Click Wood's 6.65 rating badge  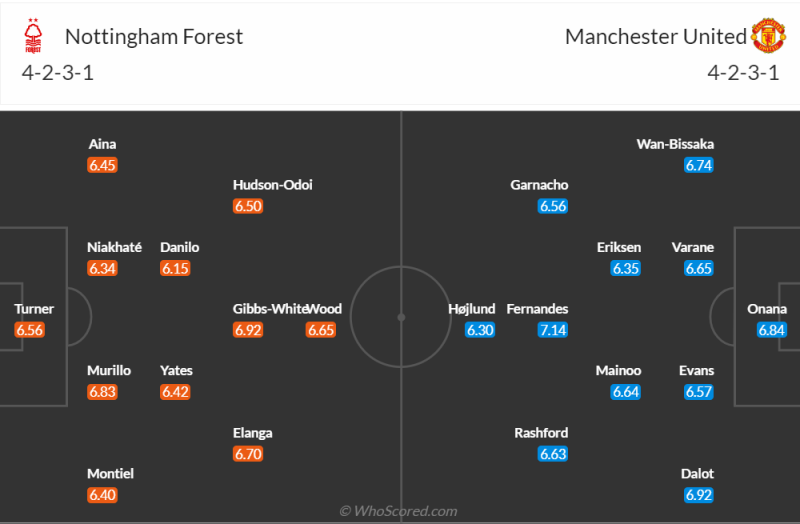pyautogui.click(x=321, y=330)
